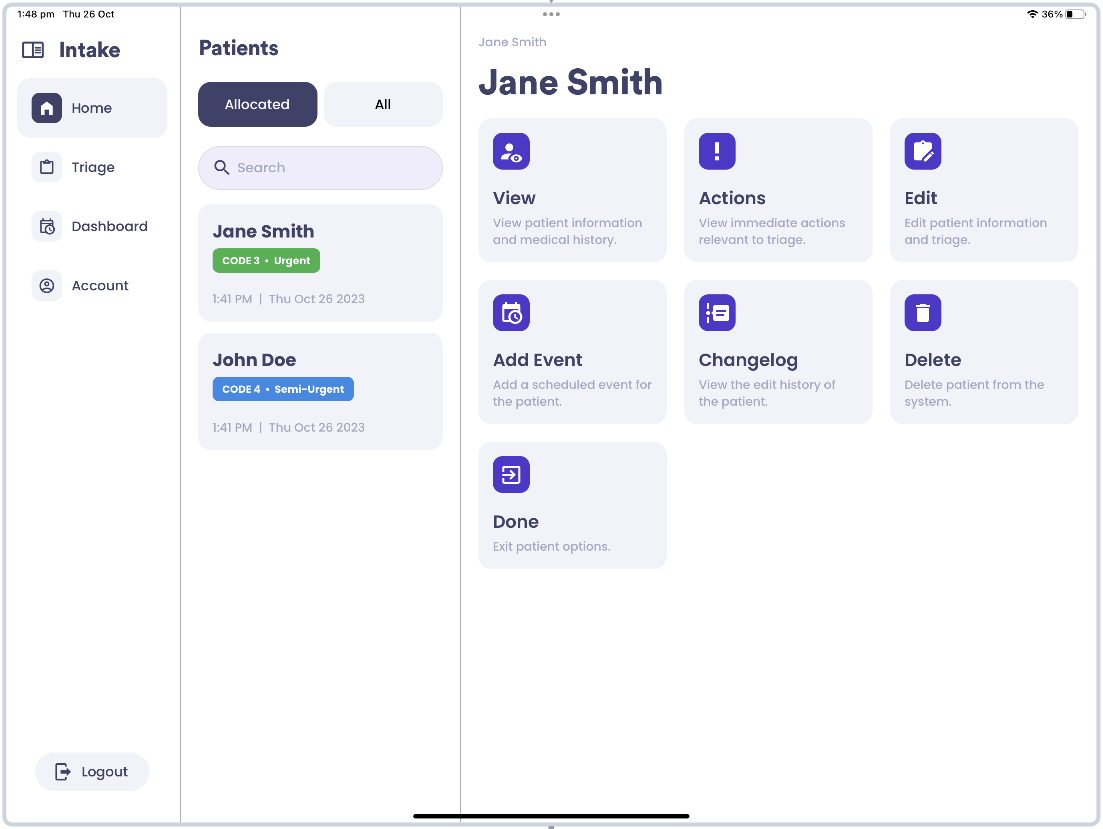The width and height of the screenshot is (1103, 829).
Task: Click the Dashboard calendar-clock icon
Action: tap(46, 226)
